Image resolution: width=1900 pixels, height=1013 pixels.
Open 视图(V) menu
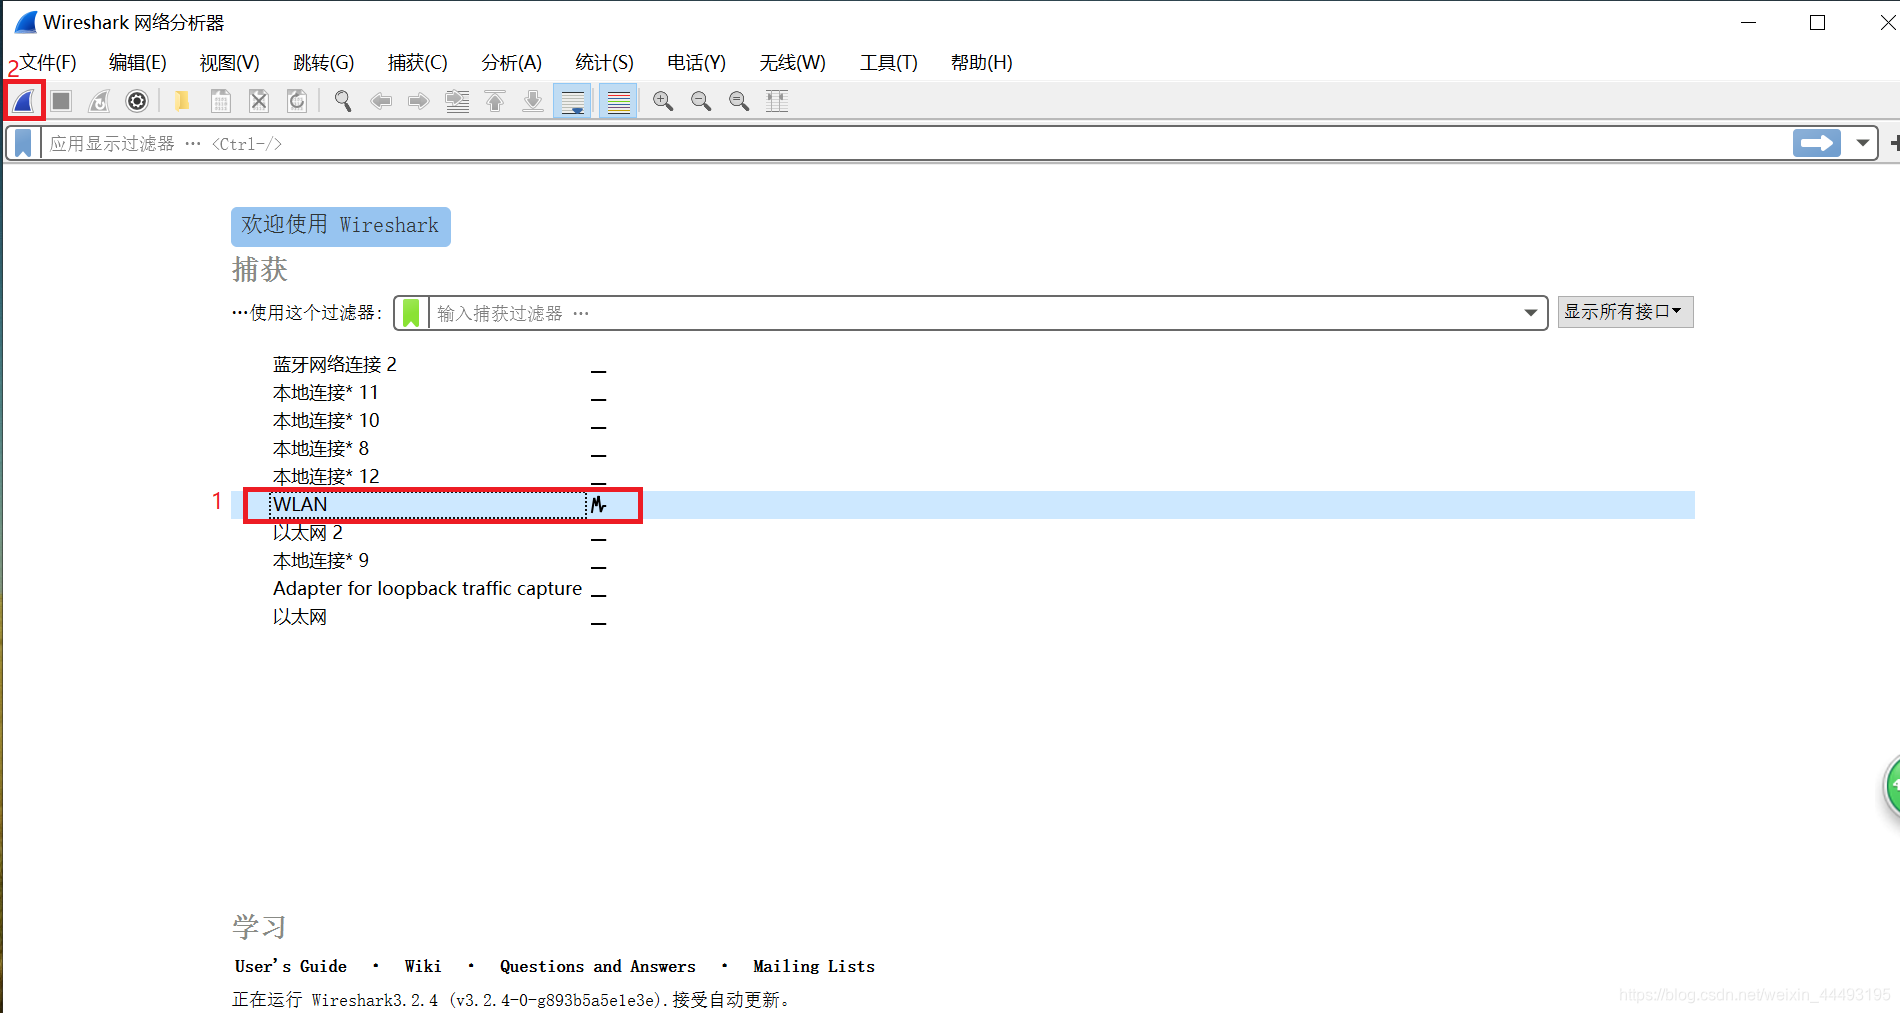point(229,63)
